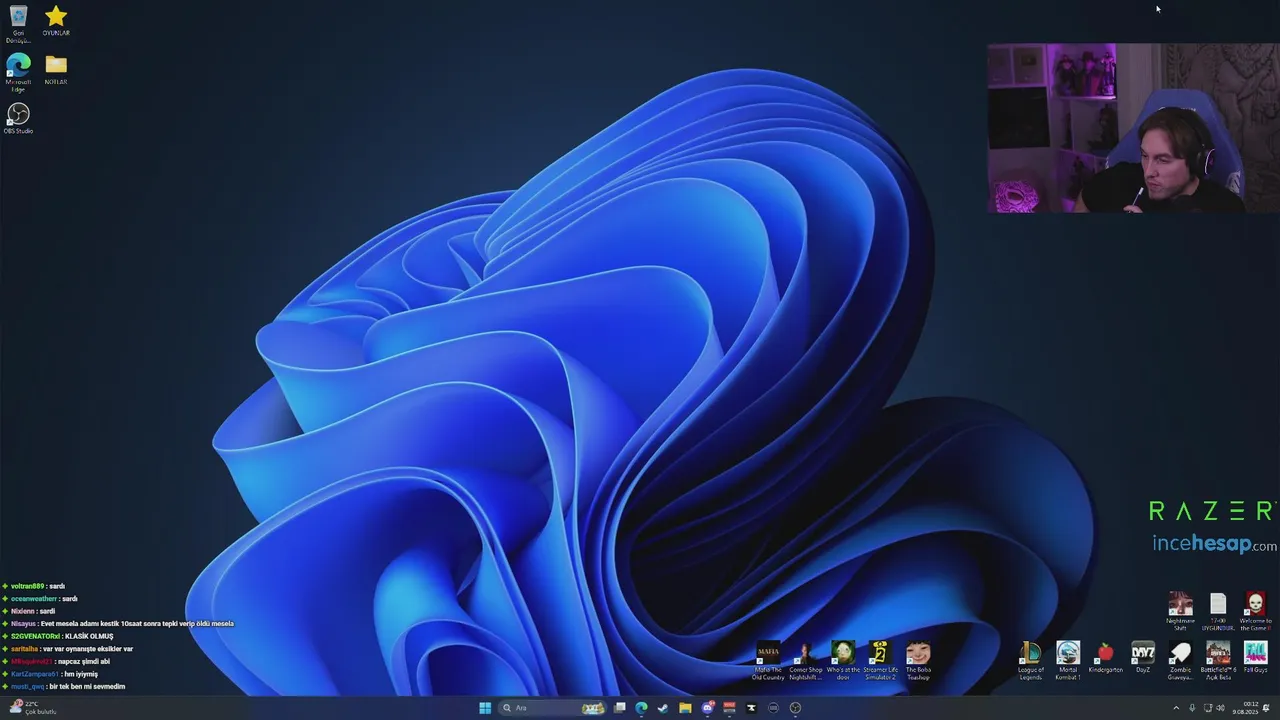The height and width of the screenshot is (720, 1280).
Task: Open the network tray icon
Action: click(1208, 708)
